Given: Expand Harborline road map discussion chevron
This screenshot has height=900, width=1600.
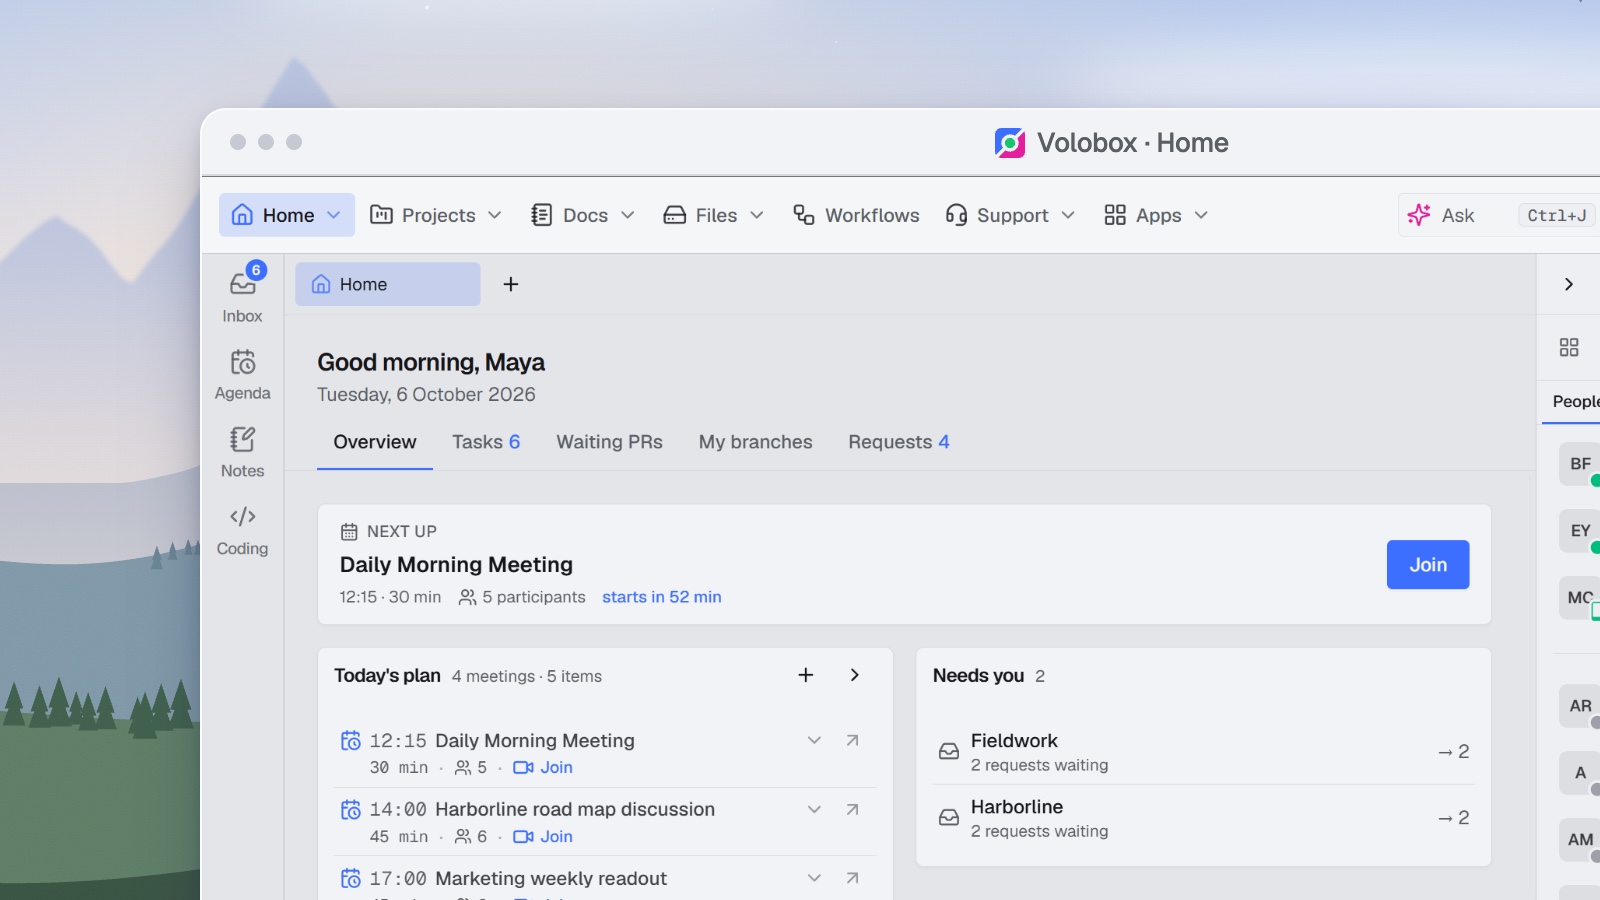Looking at the screenshot, I should (x=814, y=810).
